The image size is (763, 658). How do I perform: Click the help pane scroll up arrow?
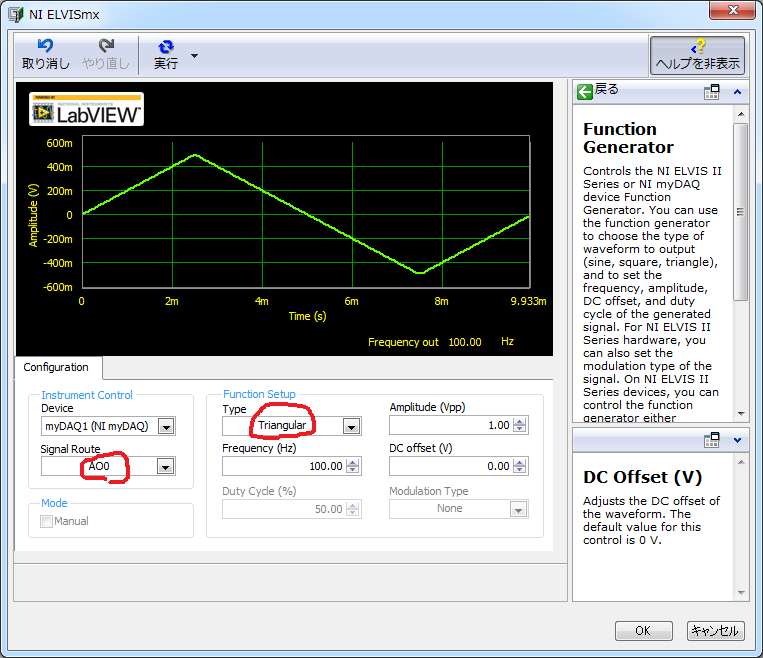tap(741, 114)
